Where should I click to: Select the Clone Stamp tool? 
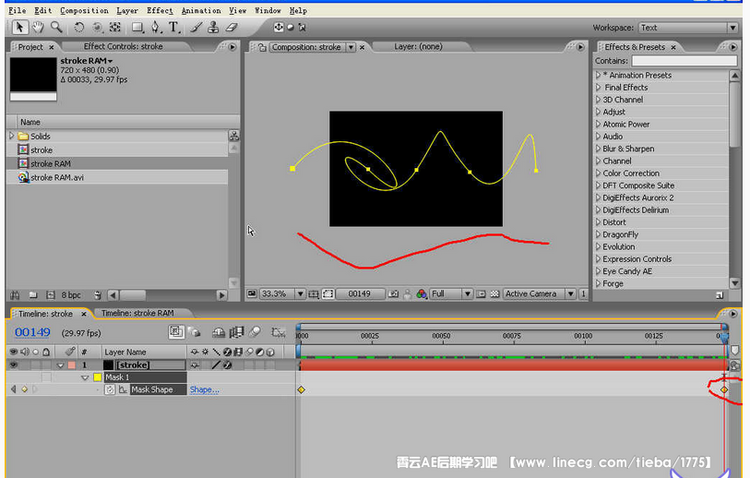coord(213,27)
